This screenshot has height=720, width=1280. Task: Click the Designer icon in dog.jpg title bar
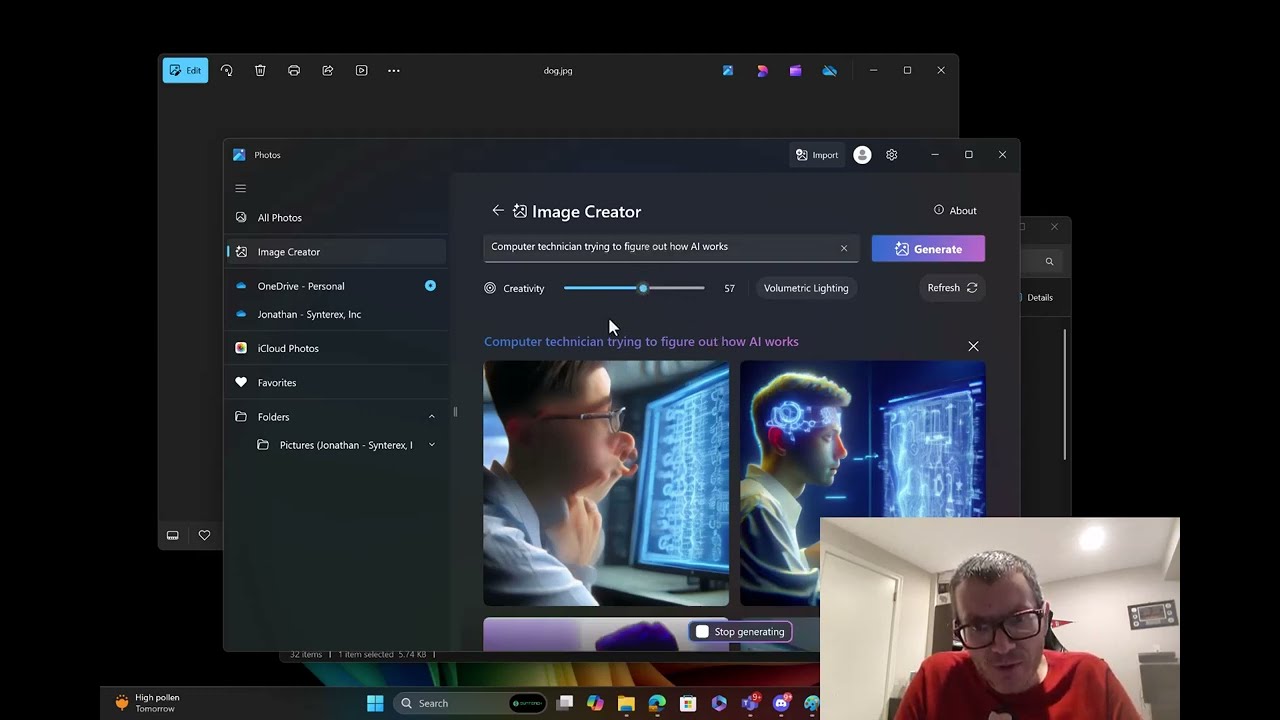pyautogui.click(x=762, y=71)
